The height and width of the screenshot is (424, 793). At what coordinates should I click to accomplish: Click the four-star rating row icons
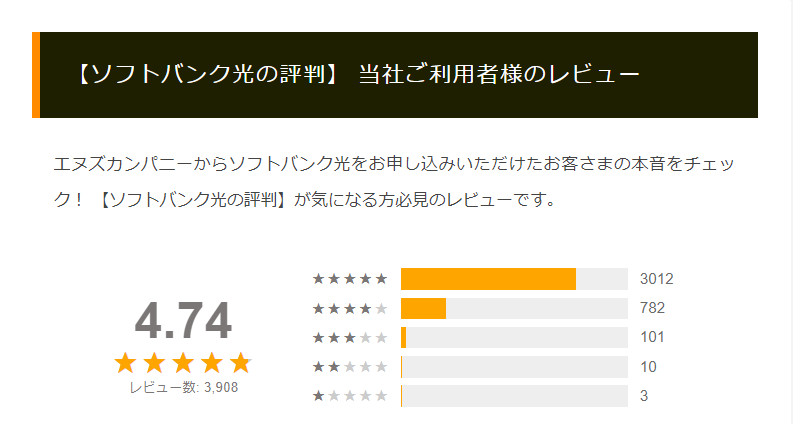coord(350,308)
